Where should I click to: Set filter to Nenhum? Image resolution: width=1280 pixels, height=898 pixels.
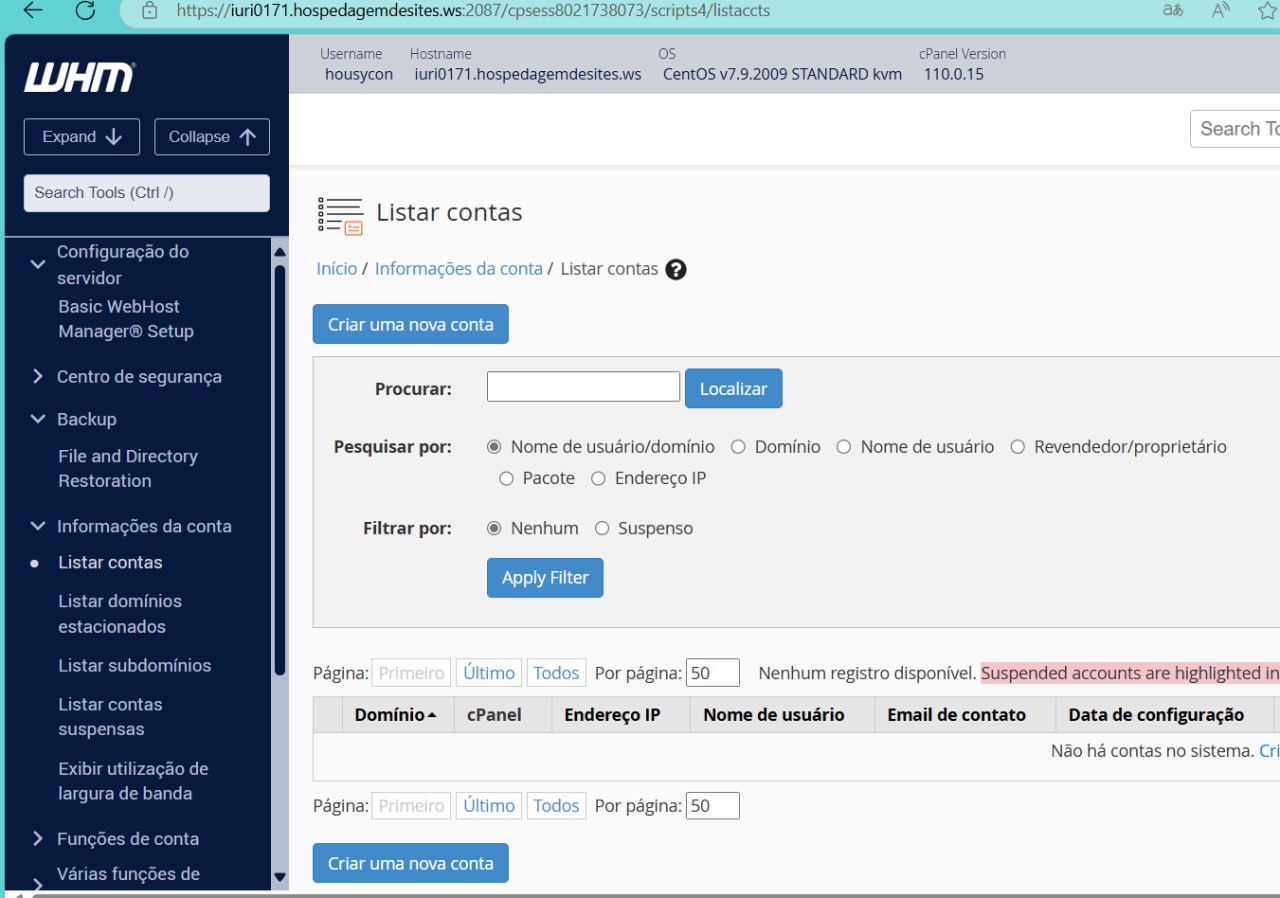493,528
